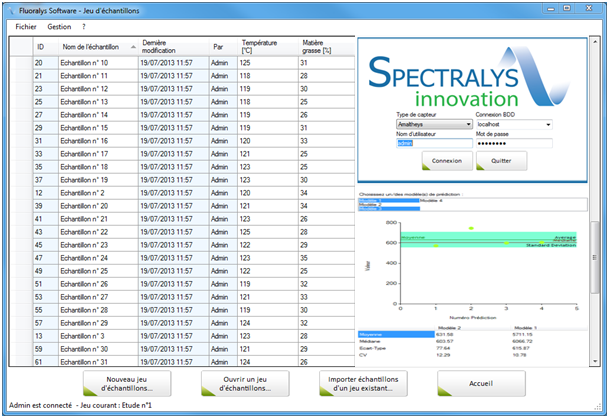Close the Fluoralys Software window
Screen dimensions: 609x418
(x=586, y=7)
